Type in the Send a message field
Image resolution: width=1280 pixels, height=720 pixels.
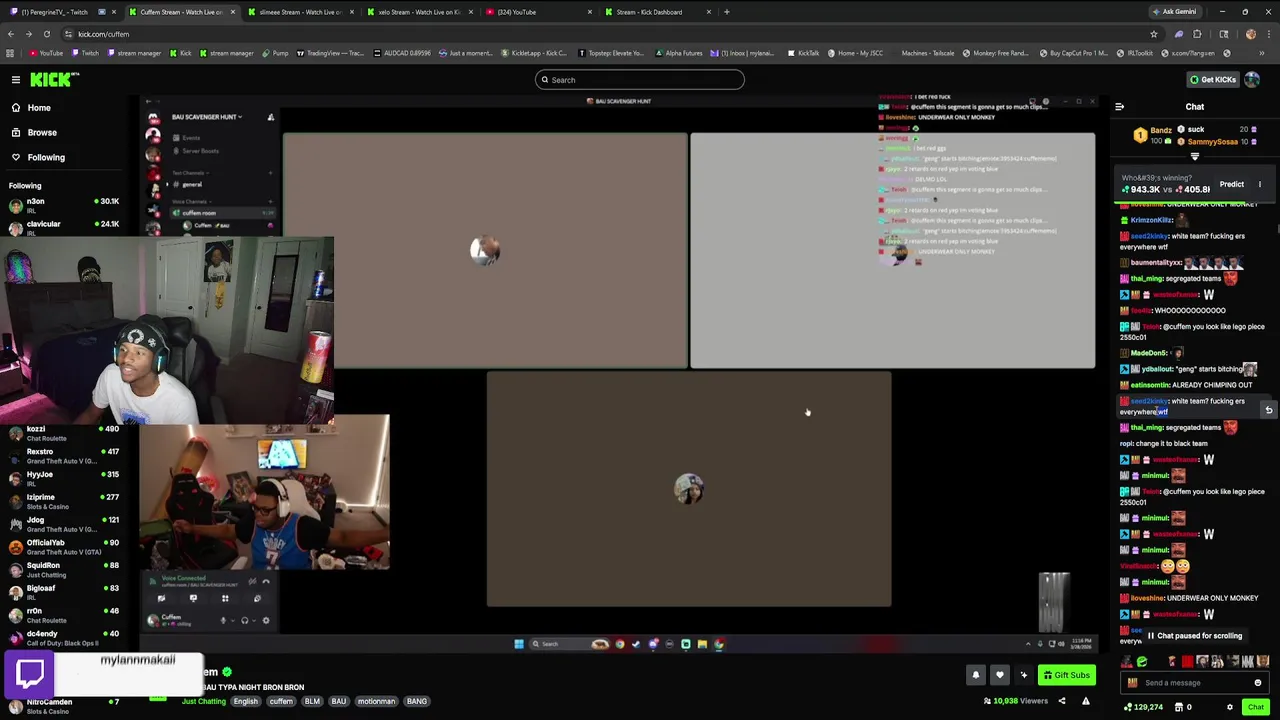click(1195, 683)
